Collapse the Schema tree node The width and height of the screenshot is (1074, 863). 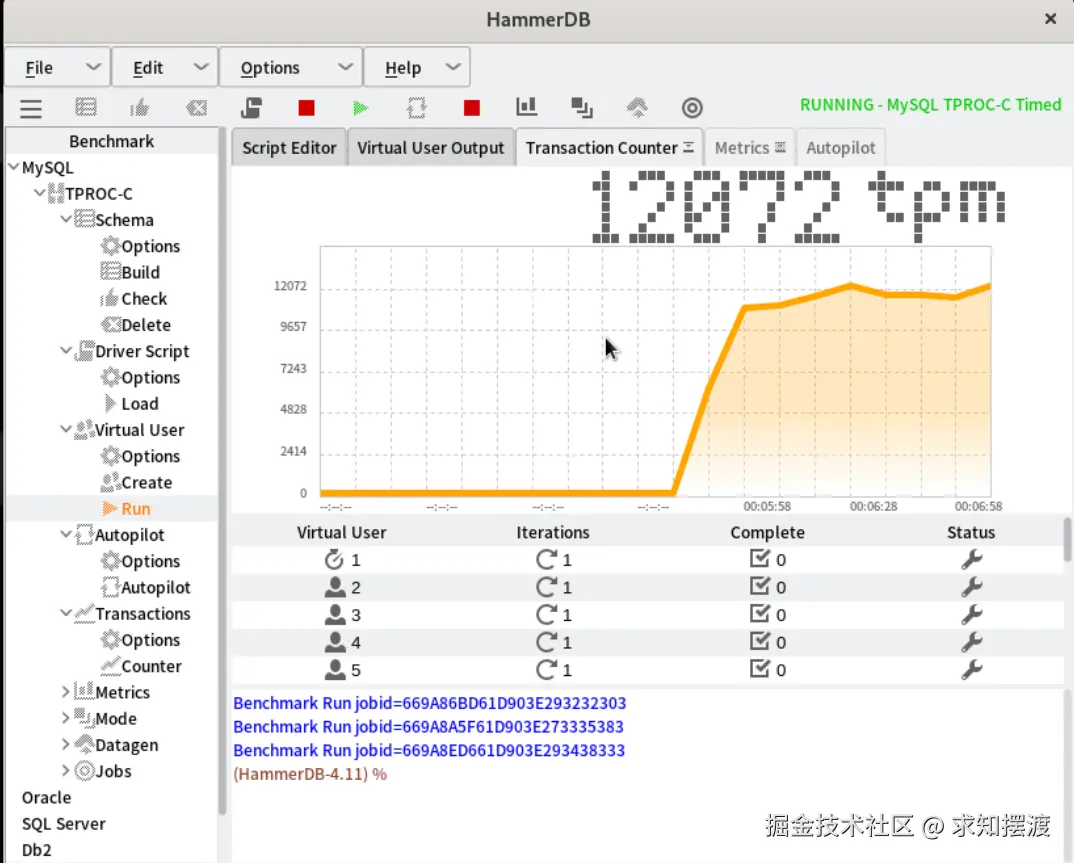[x=66, y=219]
